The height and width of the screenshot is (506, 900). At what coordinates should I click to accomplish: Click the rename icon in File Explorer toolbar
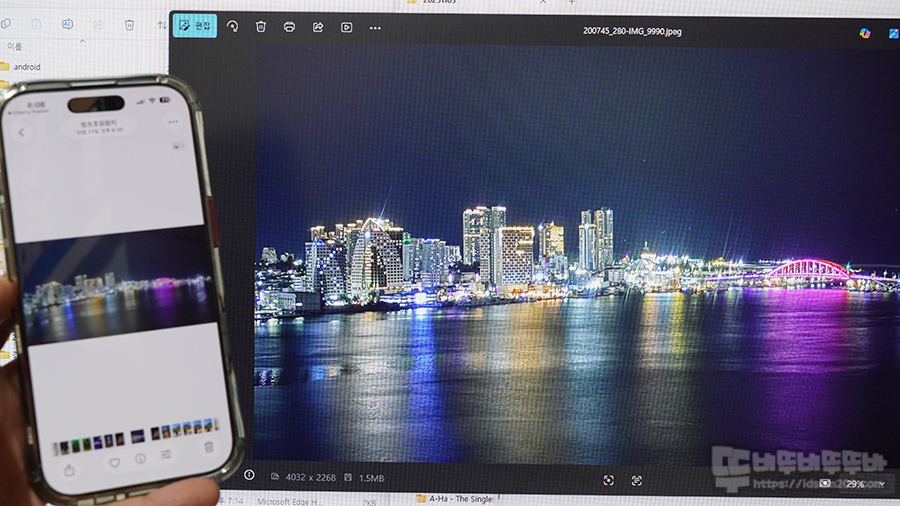(67, 24)
